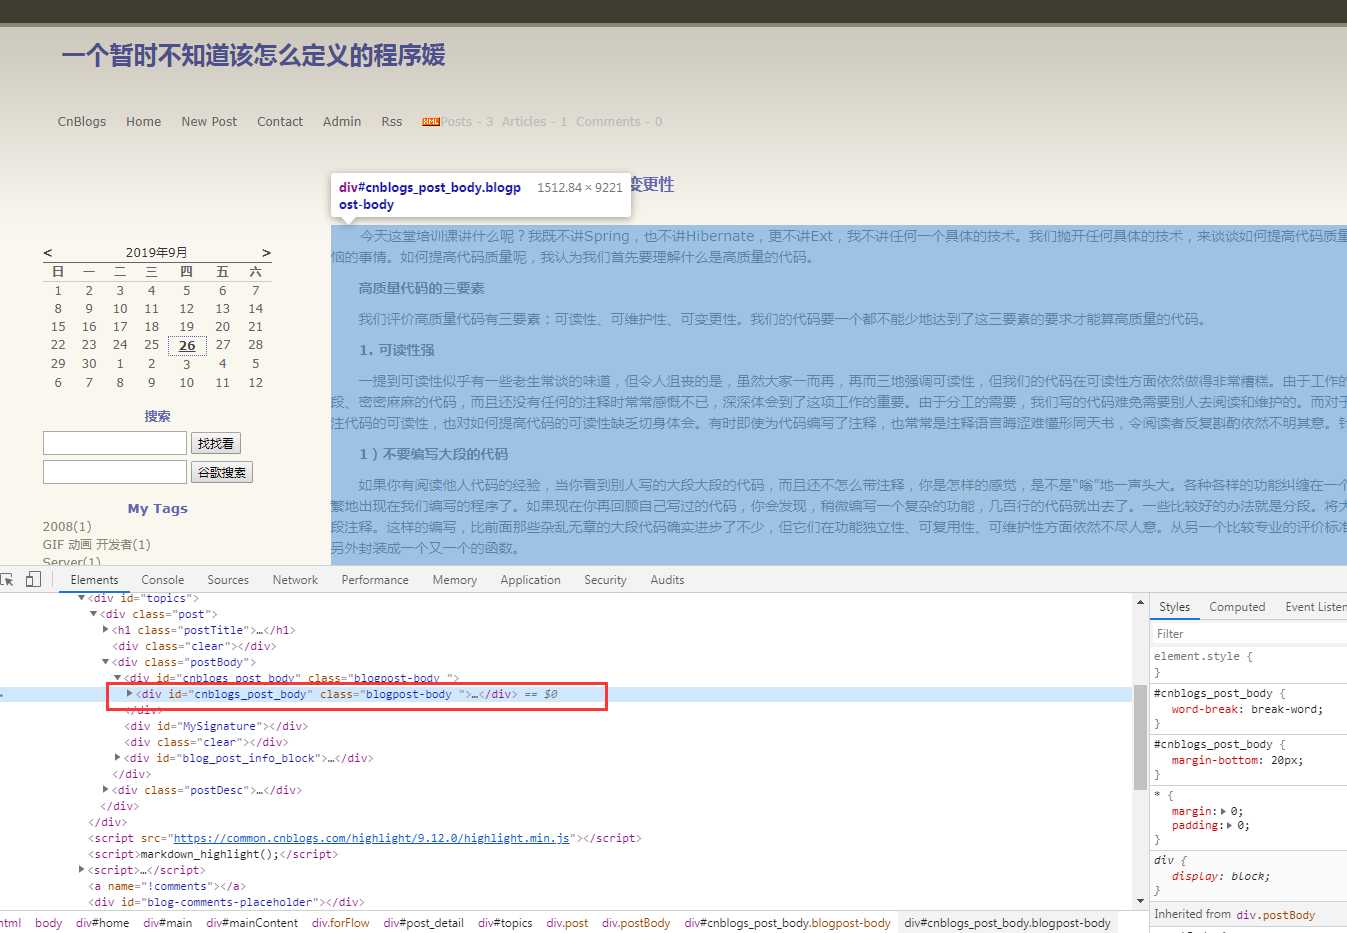Collapse the div id="topics" node
The height and width of the screenshot is (933, 1347).
82,598
